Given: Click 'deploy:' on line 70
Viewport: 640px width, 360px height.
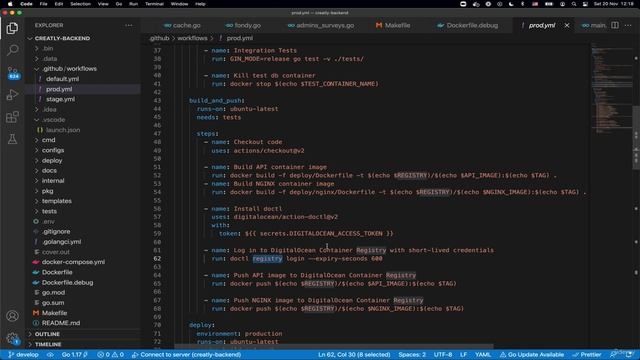Looking at the screenshot, I should 202,325.
